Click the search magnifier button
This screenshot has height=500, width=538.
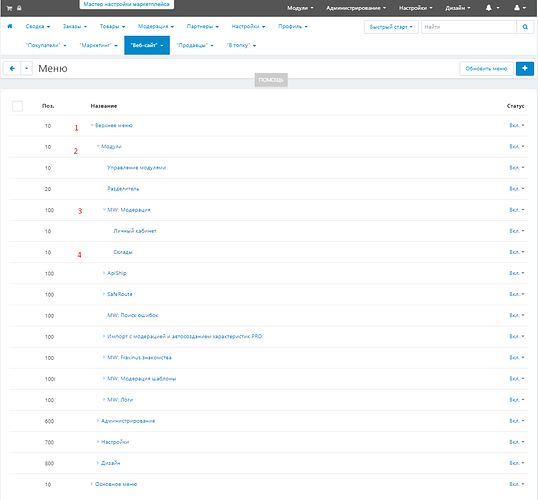point(525,27)
